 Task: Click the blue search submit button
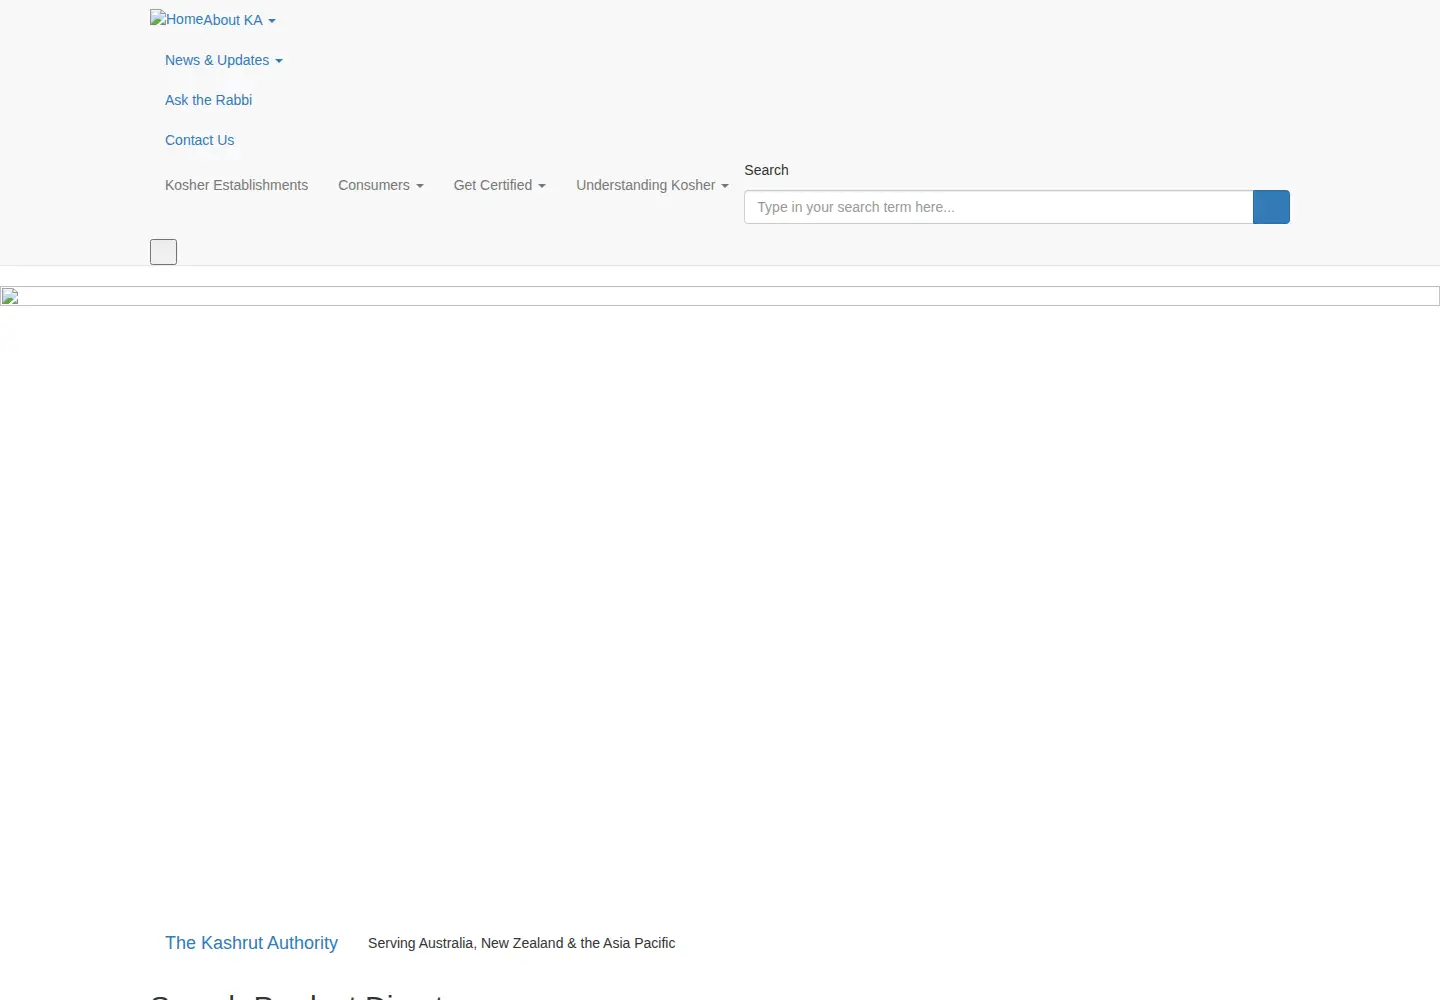click(1271, 207)
